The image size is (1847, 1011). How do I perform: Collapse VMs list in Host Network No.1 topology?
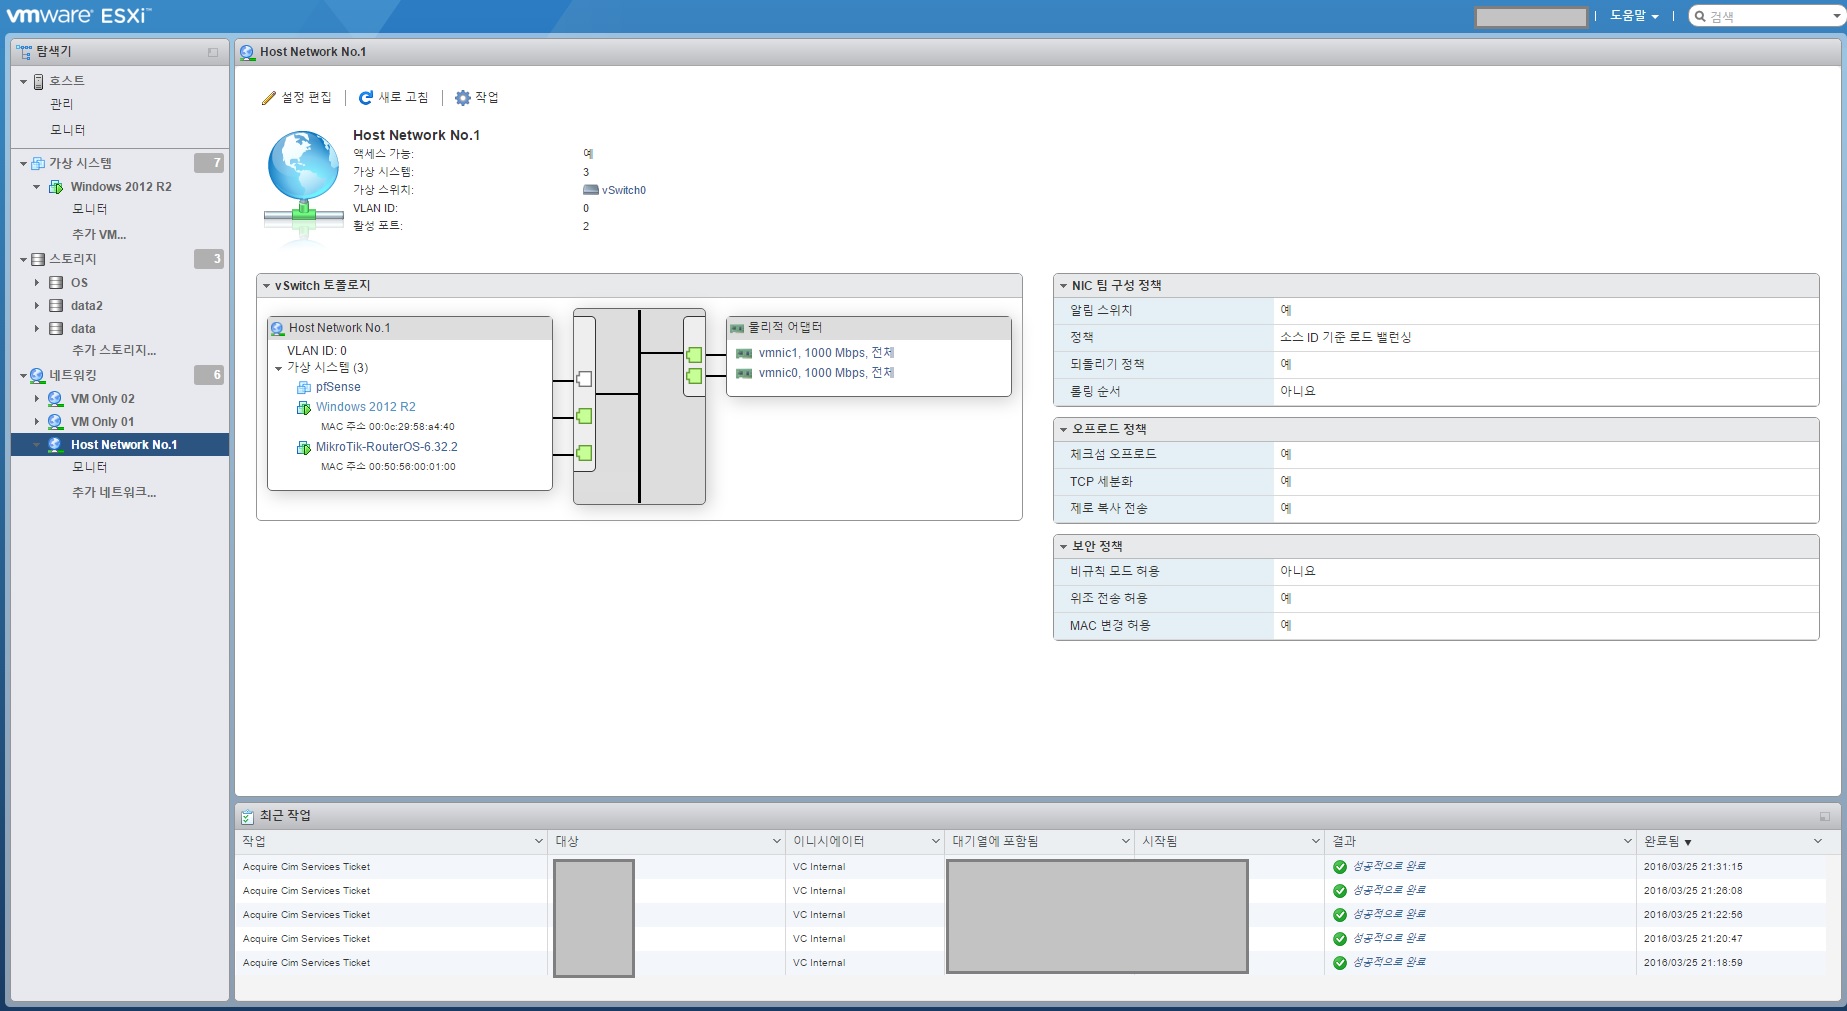click(279, 368)
